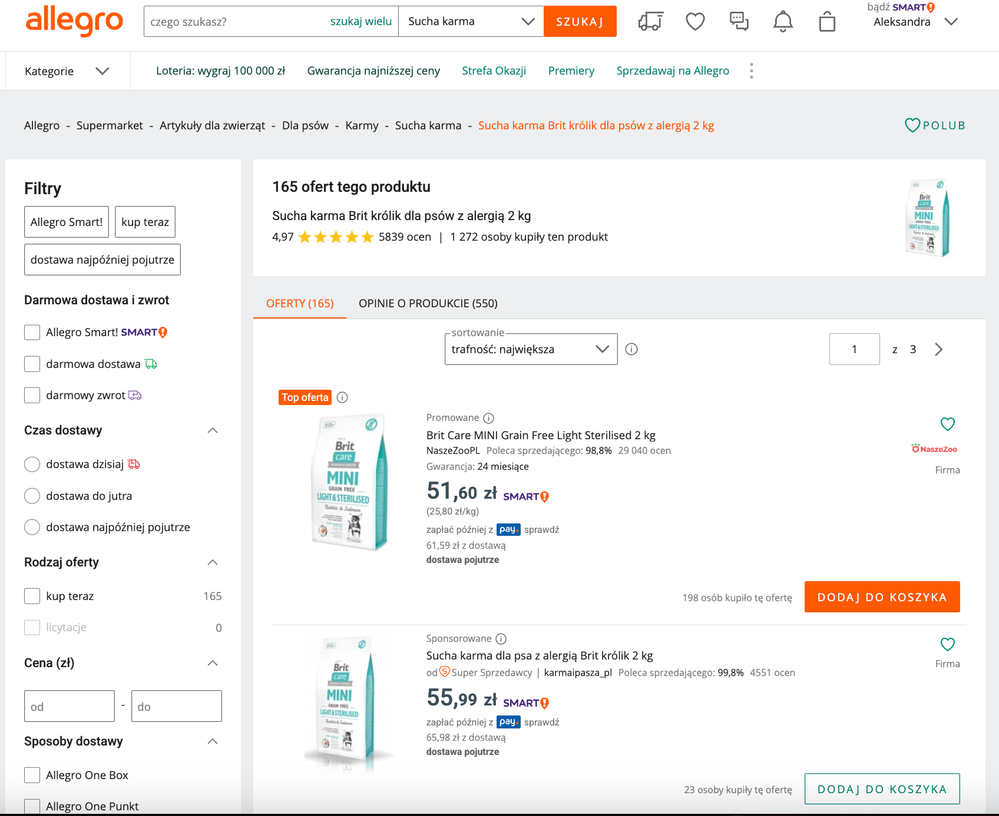Select the dostawa najpóźniej pojutrze radio option
Image resolution: width=999 pixels, height=816 pixels.
(32, 527)
